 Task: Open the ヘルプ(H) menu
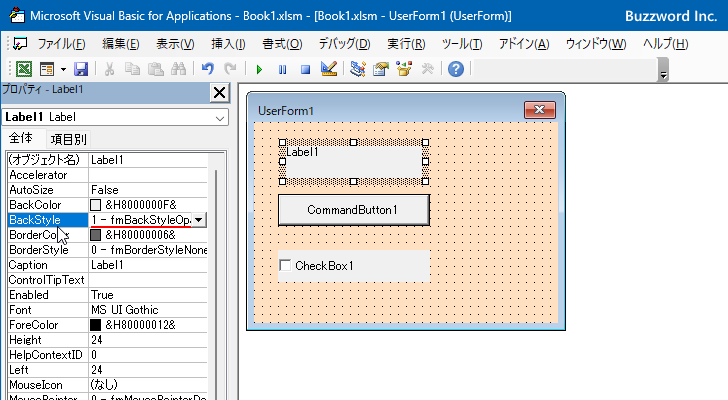665,44
